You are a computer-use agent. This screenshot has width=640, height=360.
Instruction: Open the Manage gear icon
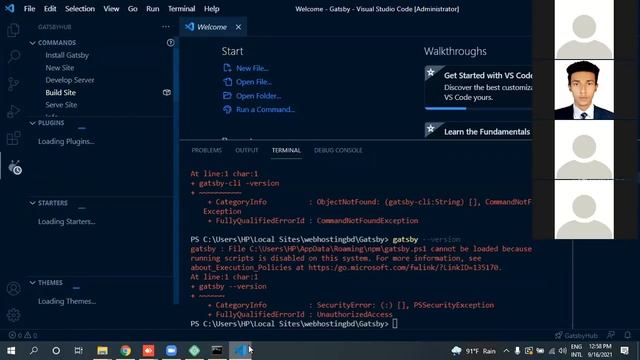[13, 315]
